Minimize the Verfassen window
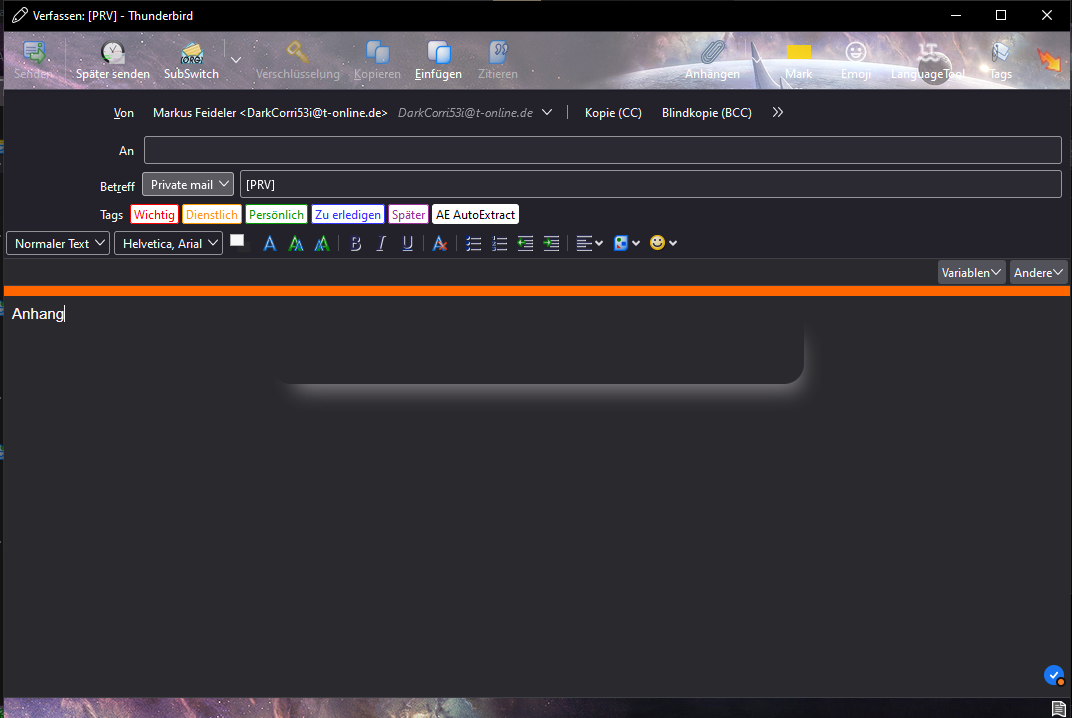1072x718 pixels. pyautogui.click(x=956, y=15)
